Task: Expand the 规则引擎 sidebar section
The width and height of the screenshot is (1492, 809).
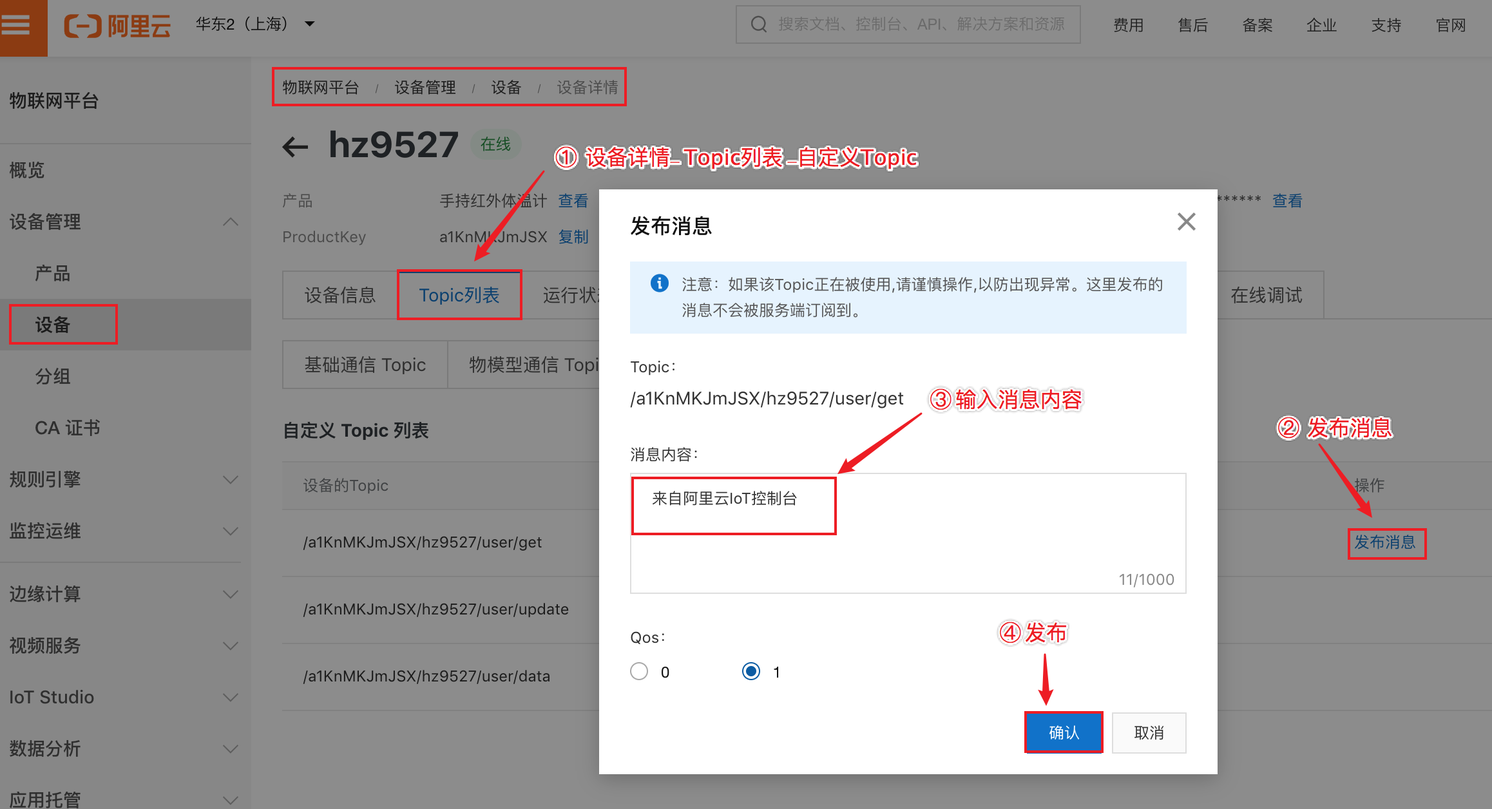Action: pyautogui.click(x=125, y=479)
